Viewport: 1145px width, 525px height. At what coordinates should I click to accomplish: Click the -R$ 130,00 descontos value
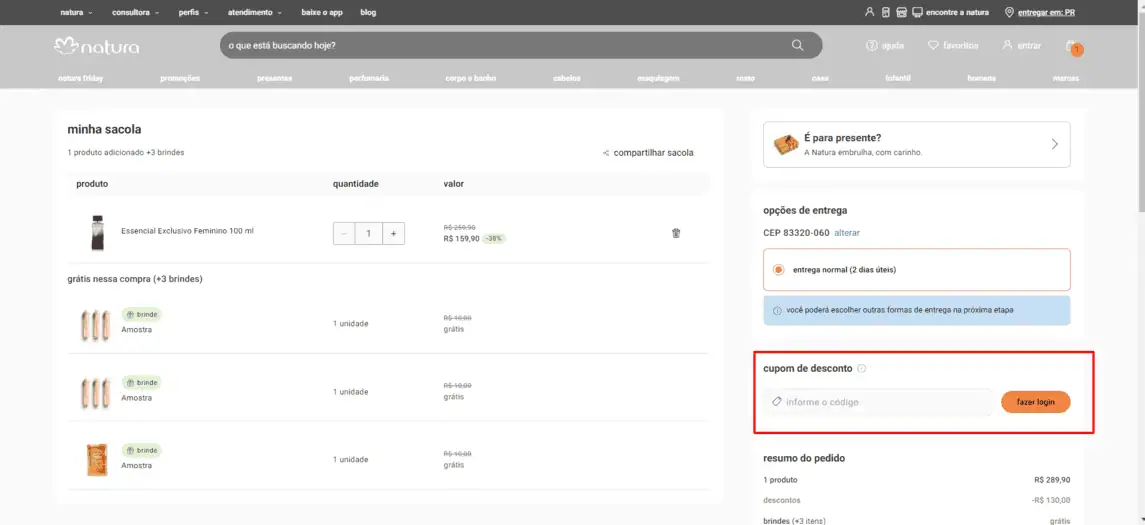1051,500
